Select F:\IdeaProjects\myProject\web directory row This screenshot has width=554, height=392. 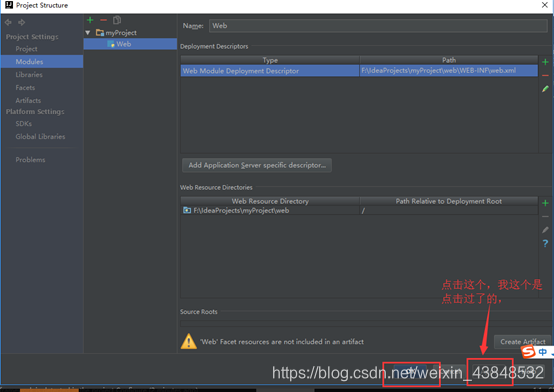[270, 210]
